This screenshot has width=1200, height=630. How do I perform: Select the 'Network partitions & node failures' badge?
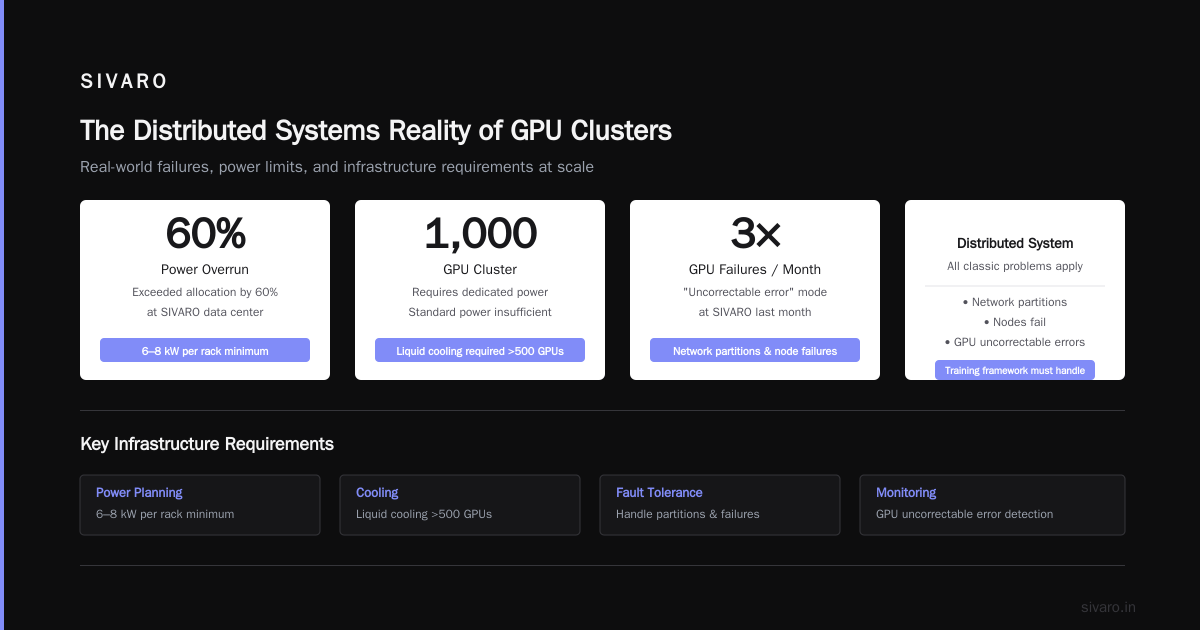click(x=755, y=350)
